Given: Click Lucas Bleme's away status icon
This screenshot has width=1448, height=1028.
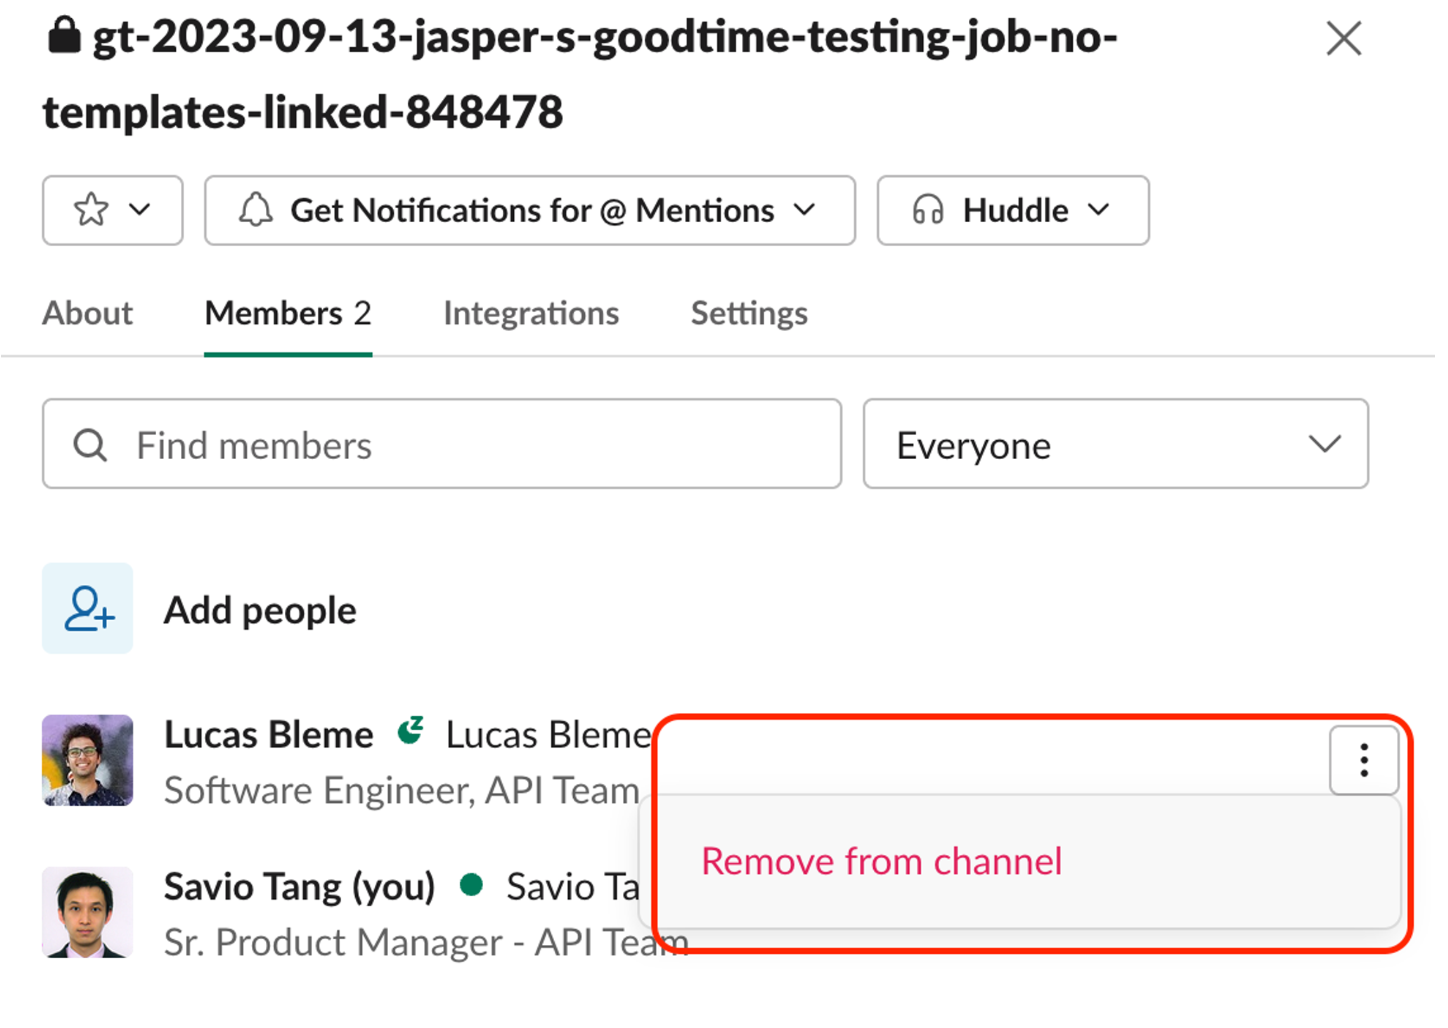Looking at the screenshot, I should coord(410,731).
